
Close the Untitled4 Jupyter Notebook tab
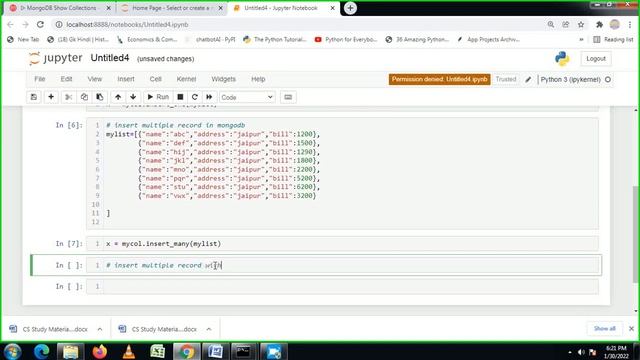332,8
